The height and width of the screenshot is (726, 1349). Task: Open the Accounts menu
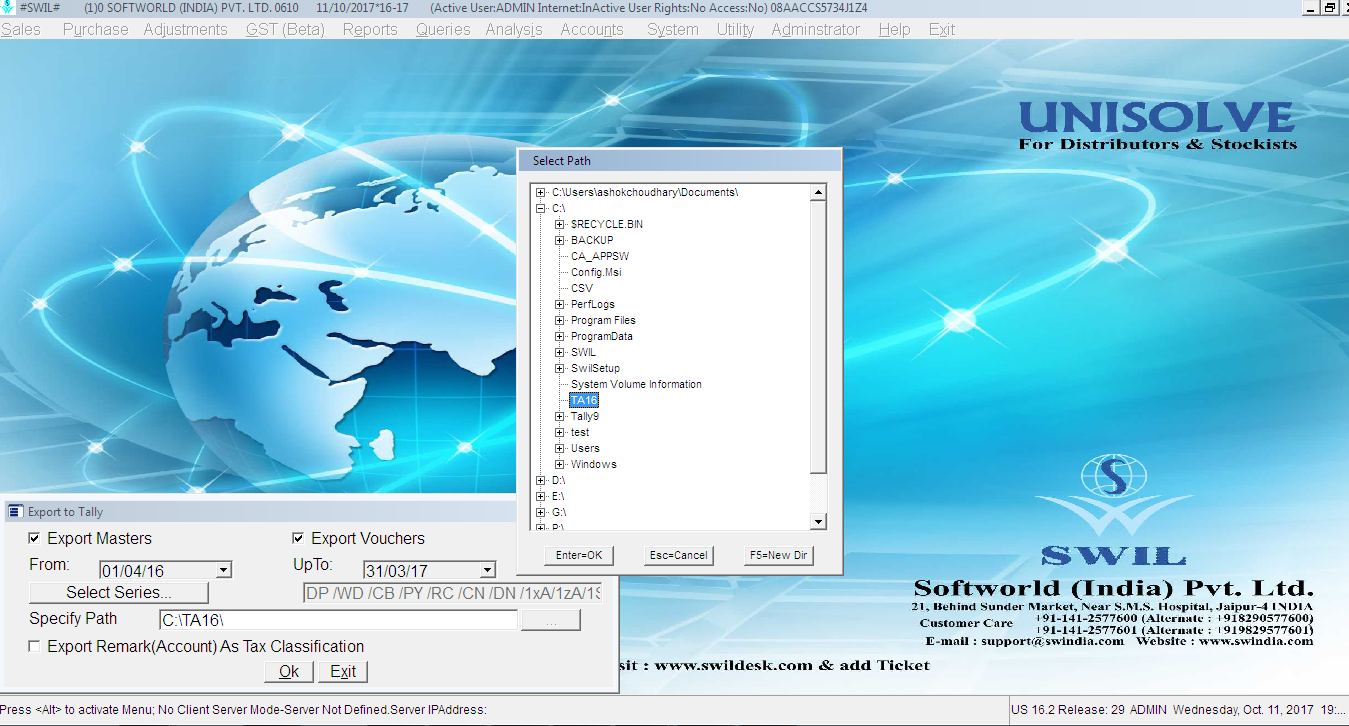[x=592, y=29]
